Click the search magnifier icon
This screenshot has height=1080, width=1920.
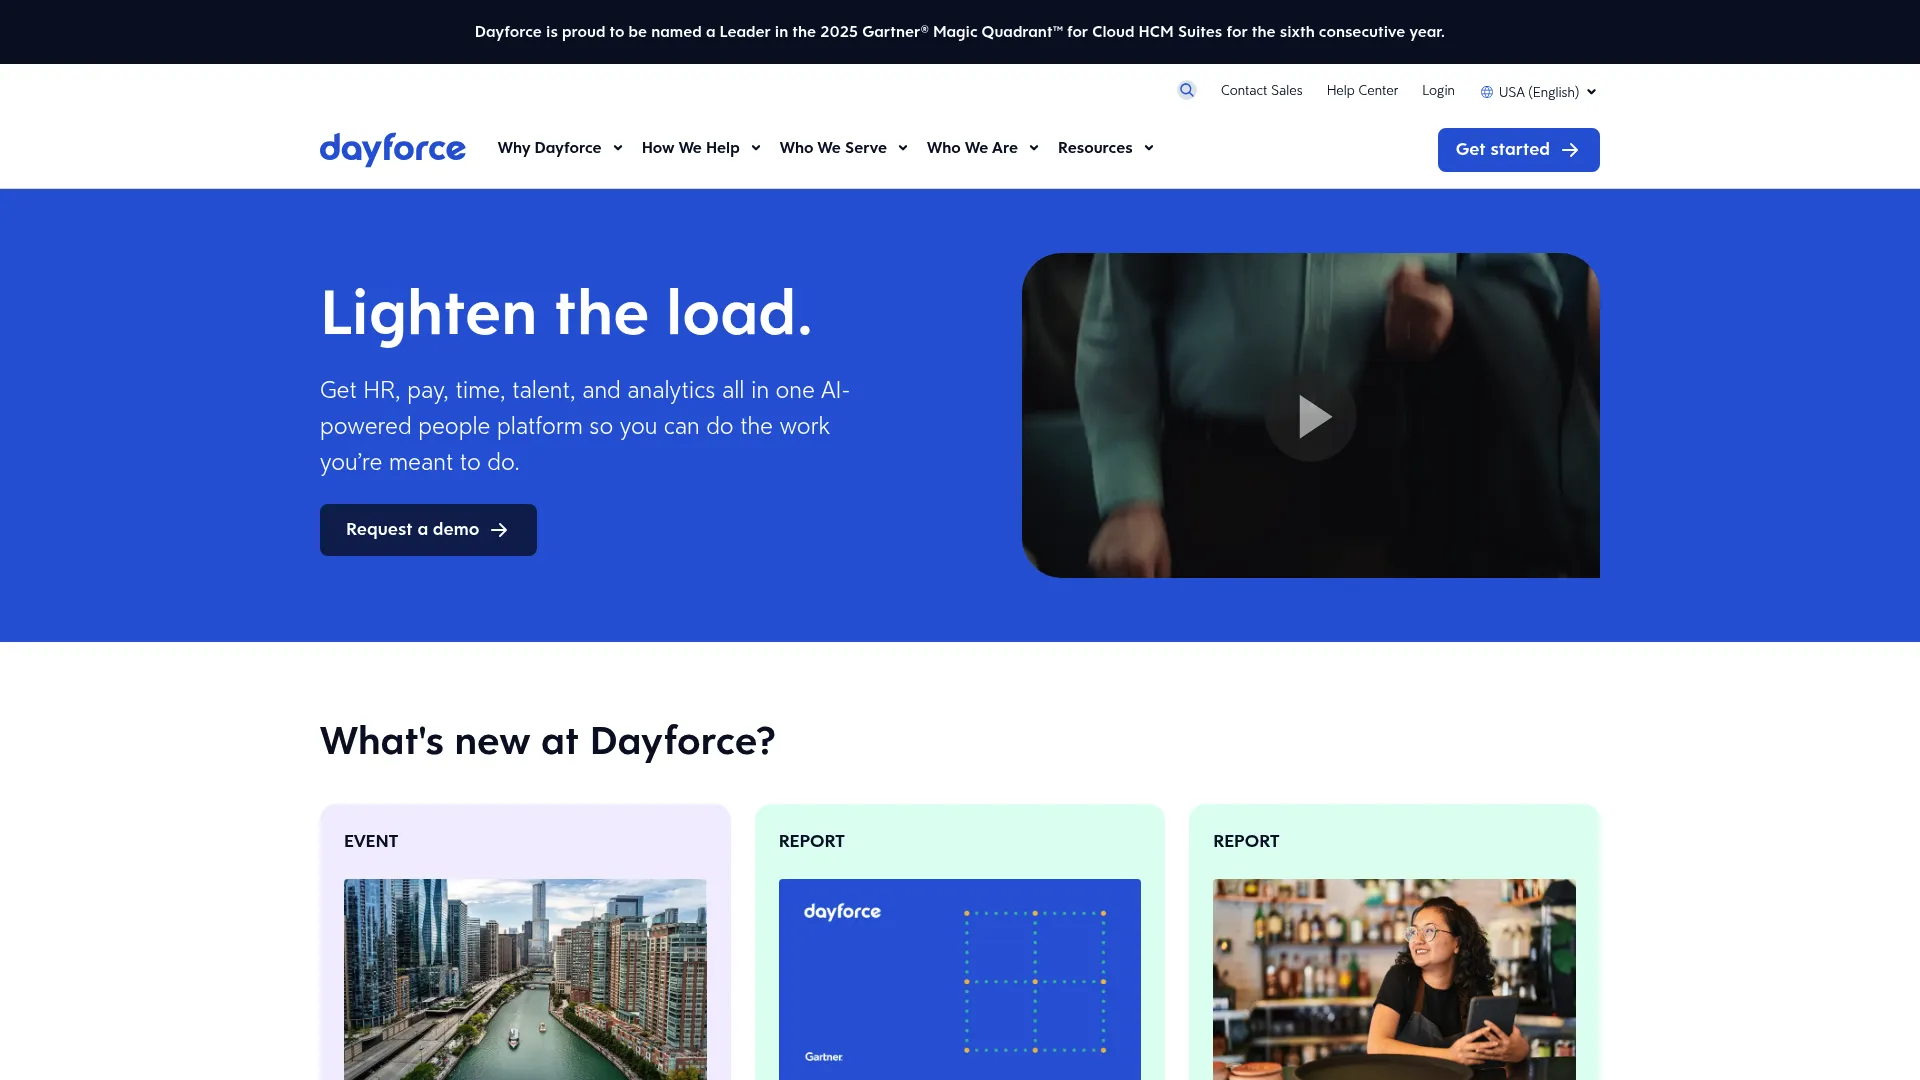(x=1187, y=90)
